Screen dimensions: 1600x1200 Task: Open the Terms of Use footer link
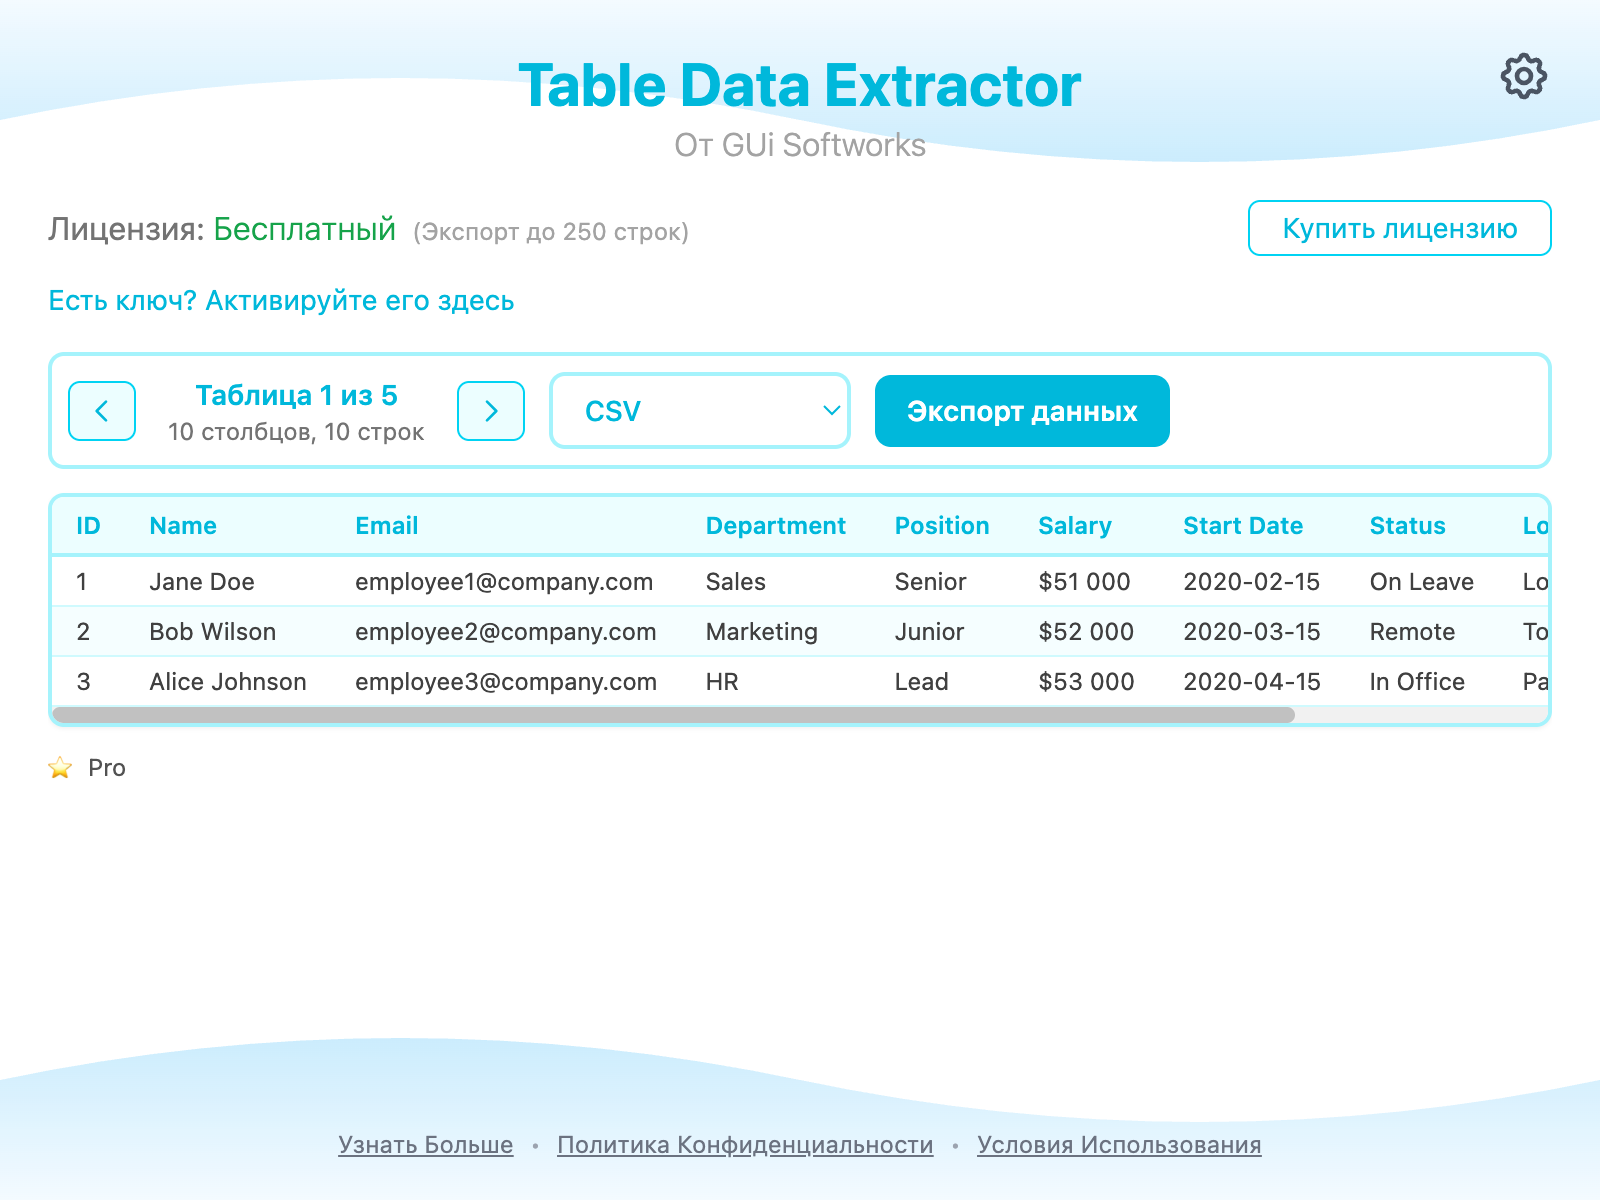coord(1119,1145)
